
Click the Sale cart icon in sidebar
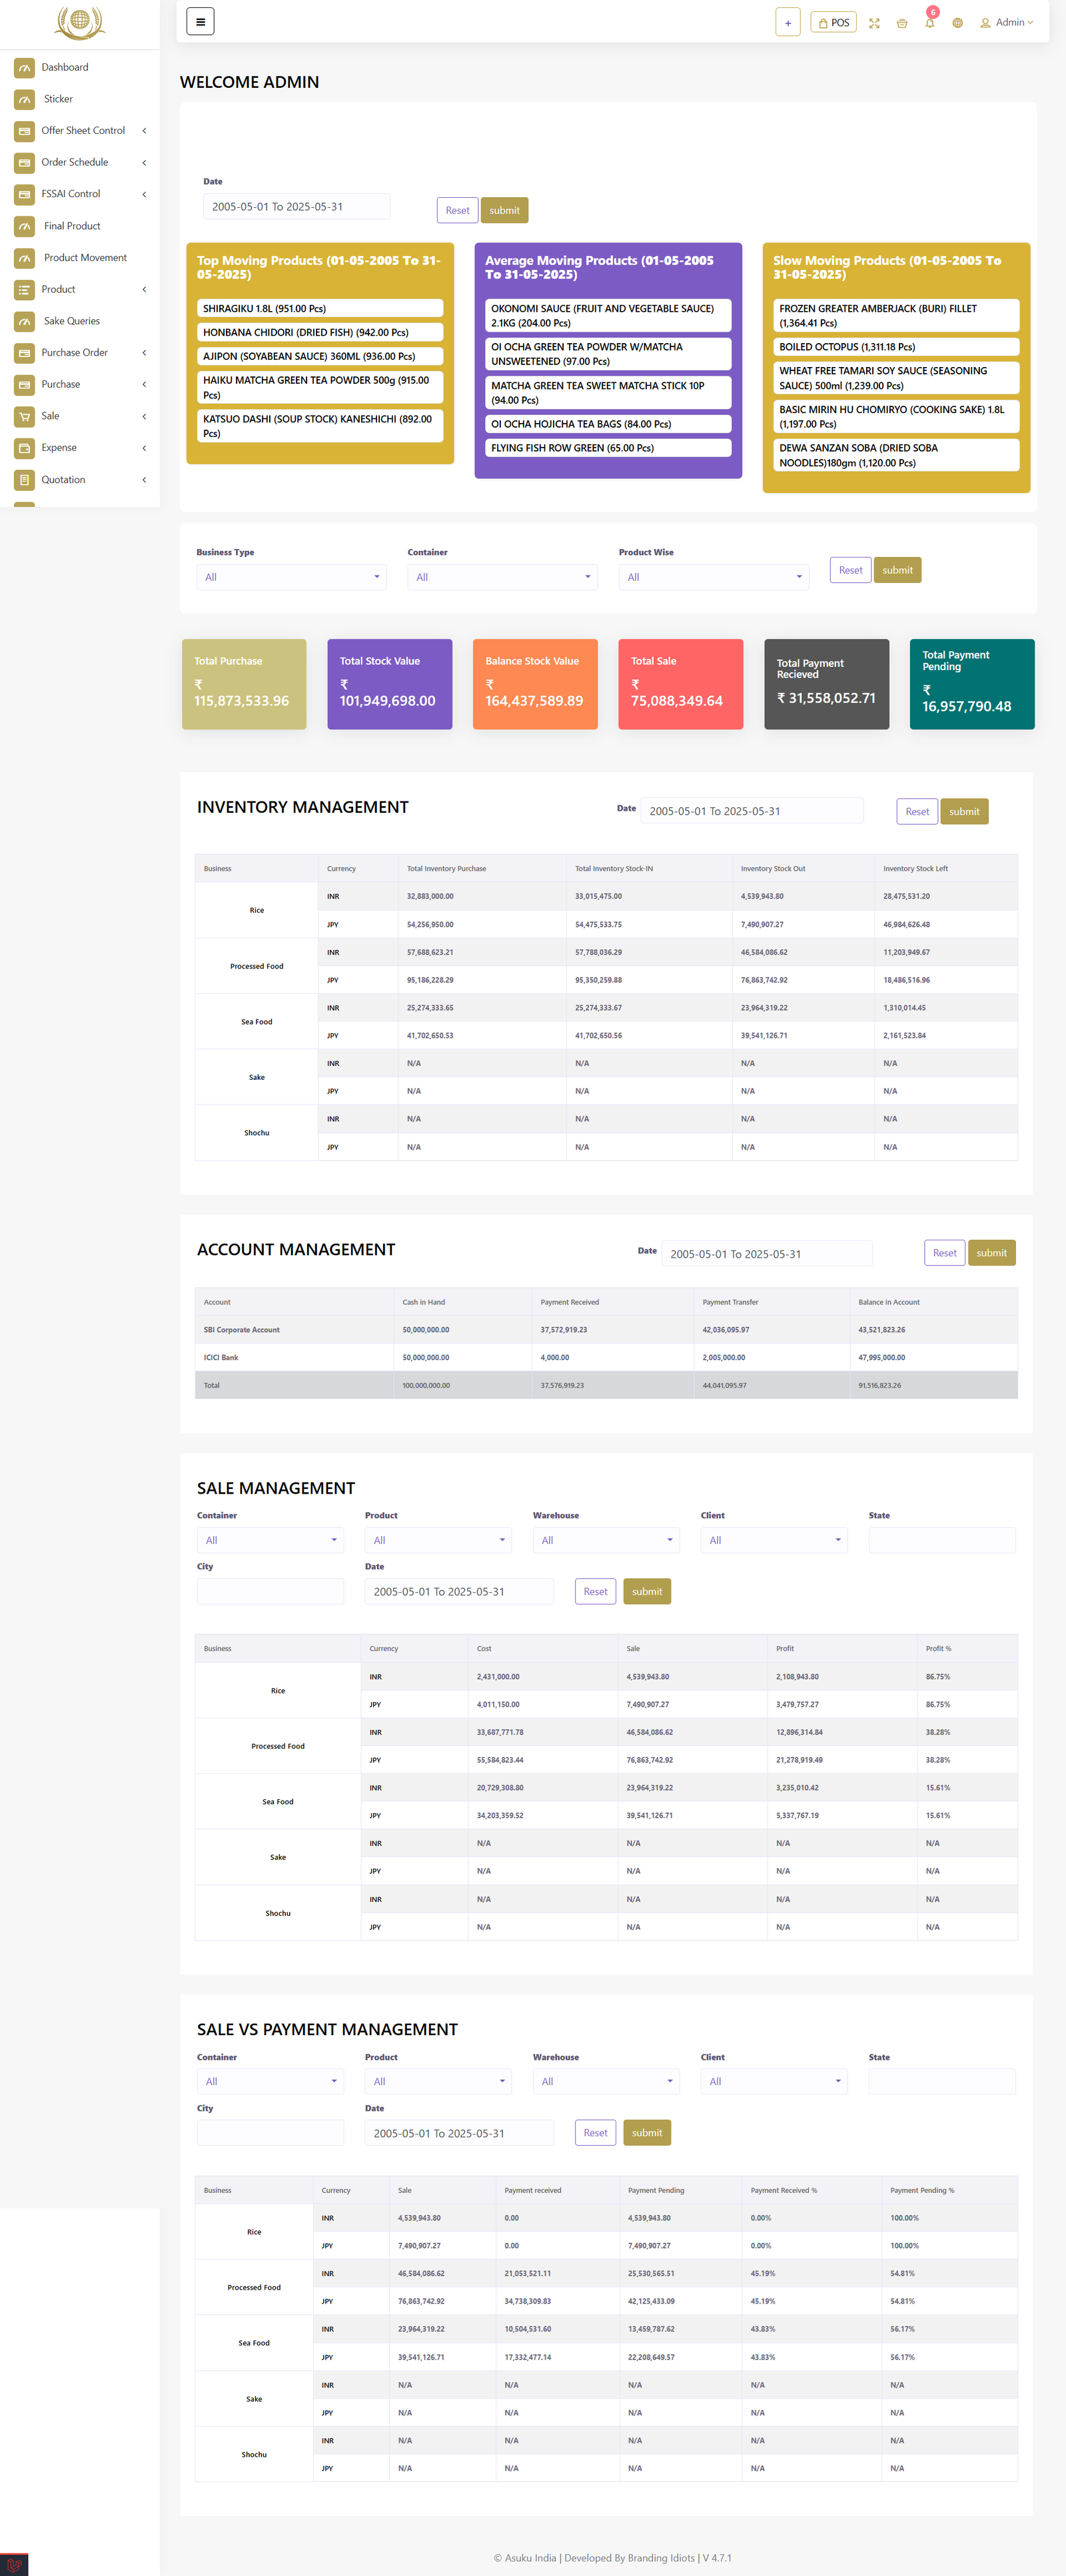25,416
